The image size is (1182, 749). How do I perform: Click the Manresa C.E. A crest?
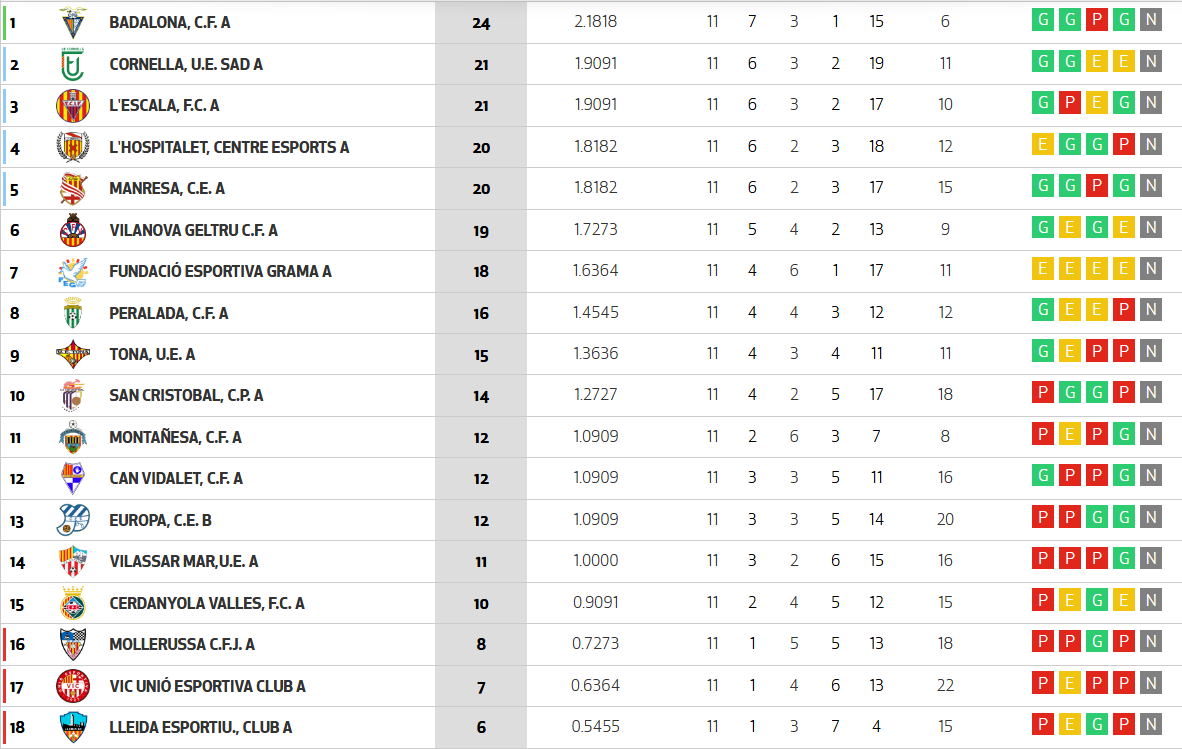coord(73,188)
